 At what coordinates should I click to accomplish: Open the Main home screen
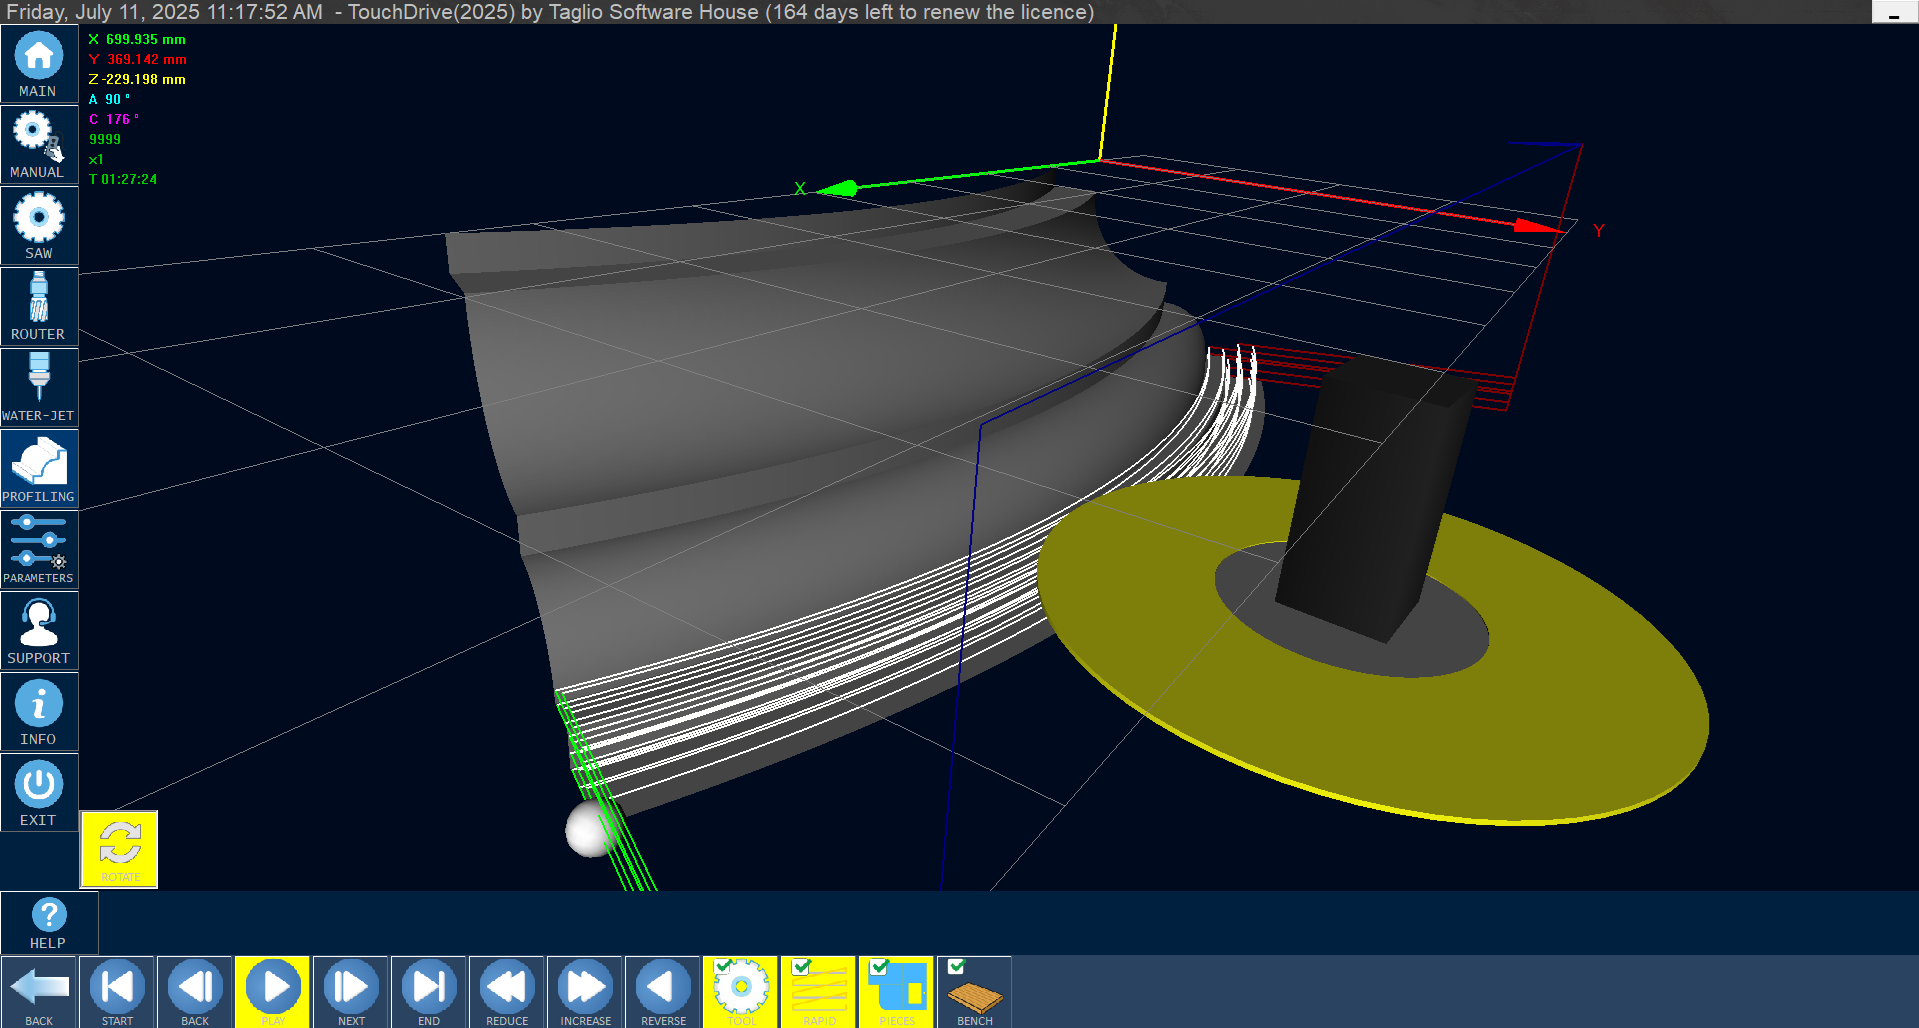click(39, 64)
